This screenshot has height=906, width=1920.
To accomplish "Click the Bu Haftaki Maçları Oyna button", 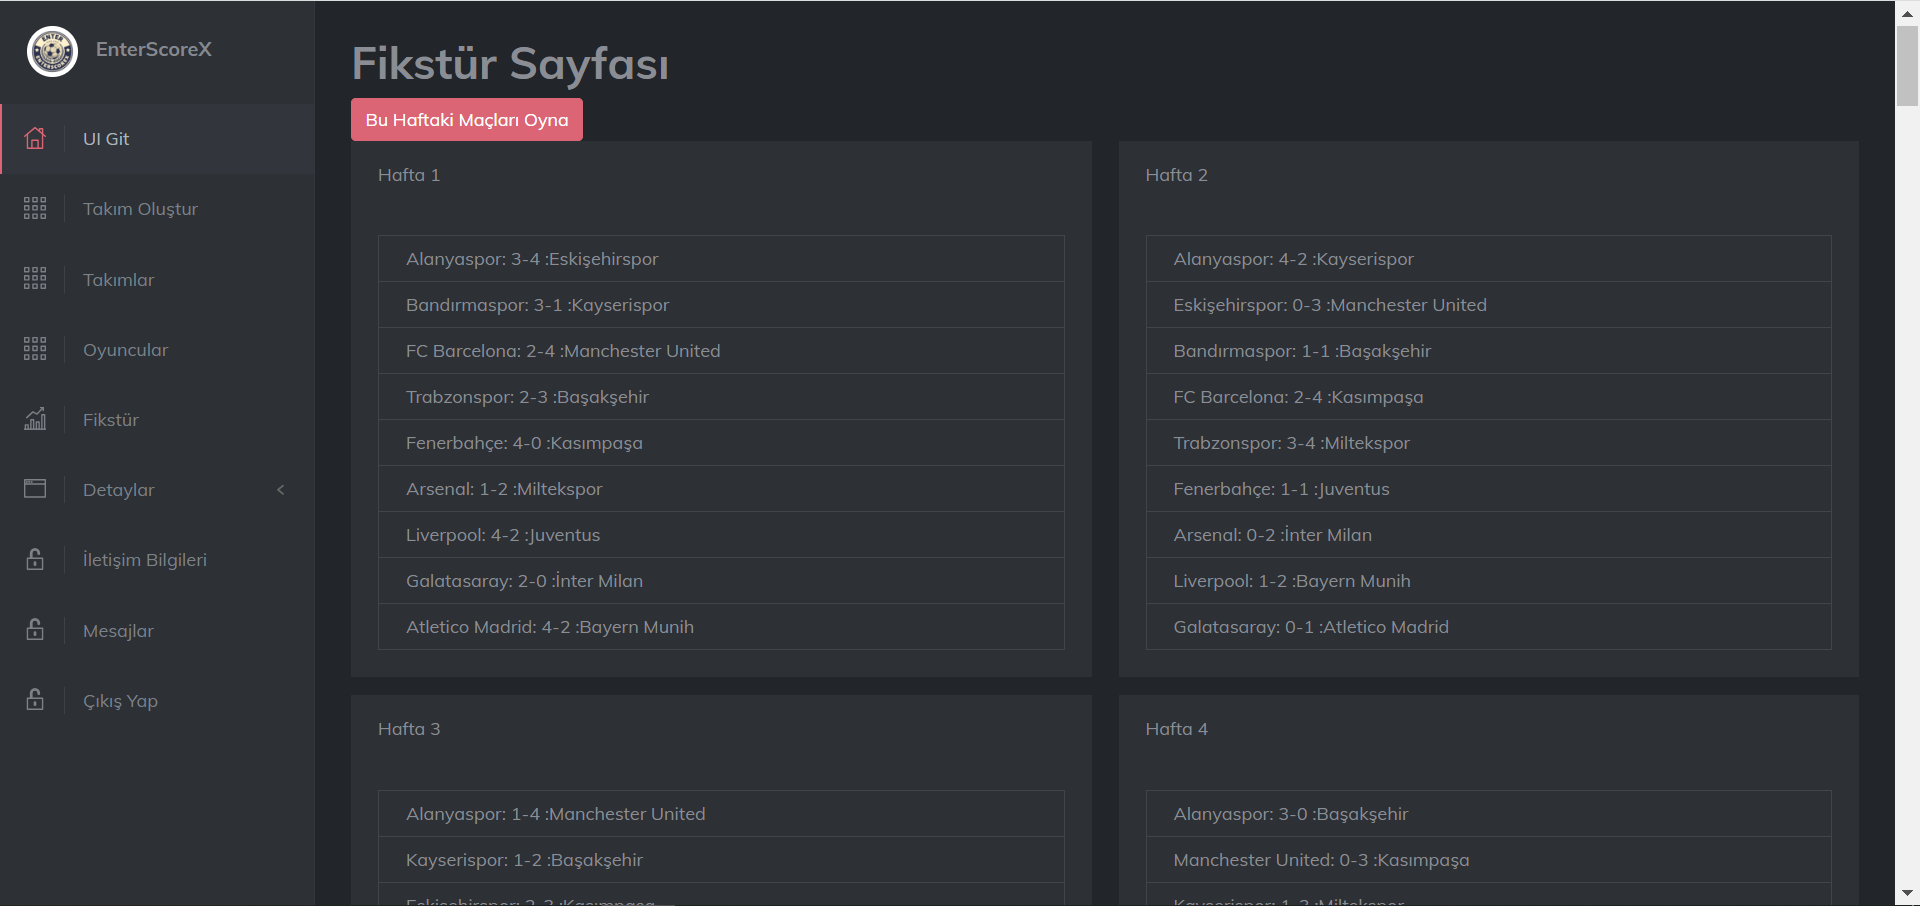I will tap(466, 119).
